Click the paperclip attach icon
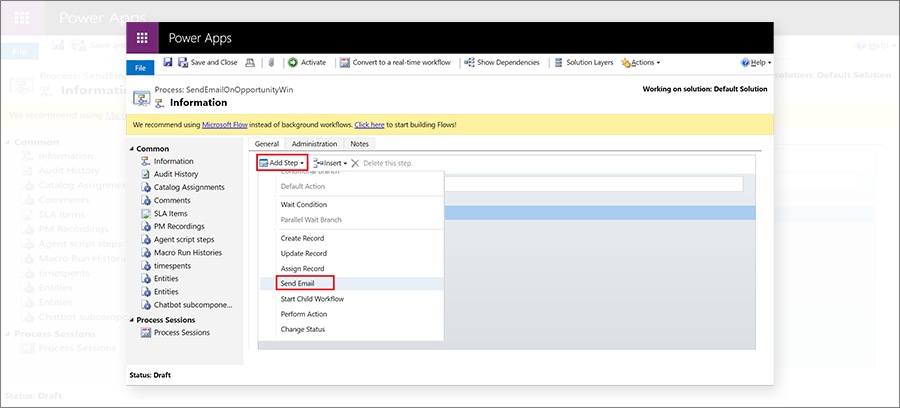Image resolution: width=900 pixels, height=408 pixels. tap(271, 63)
